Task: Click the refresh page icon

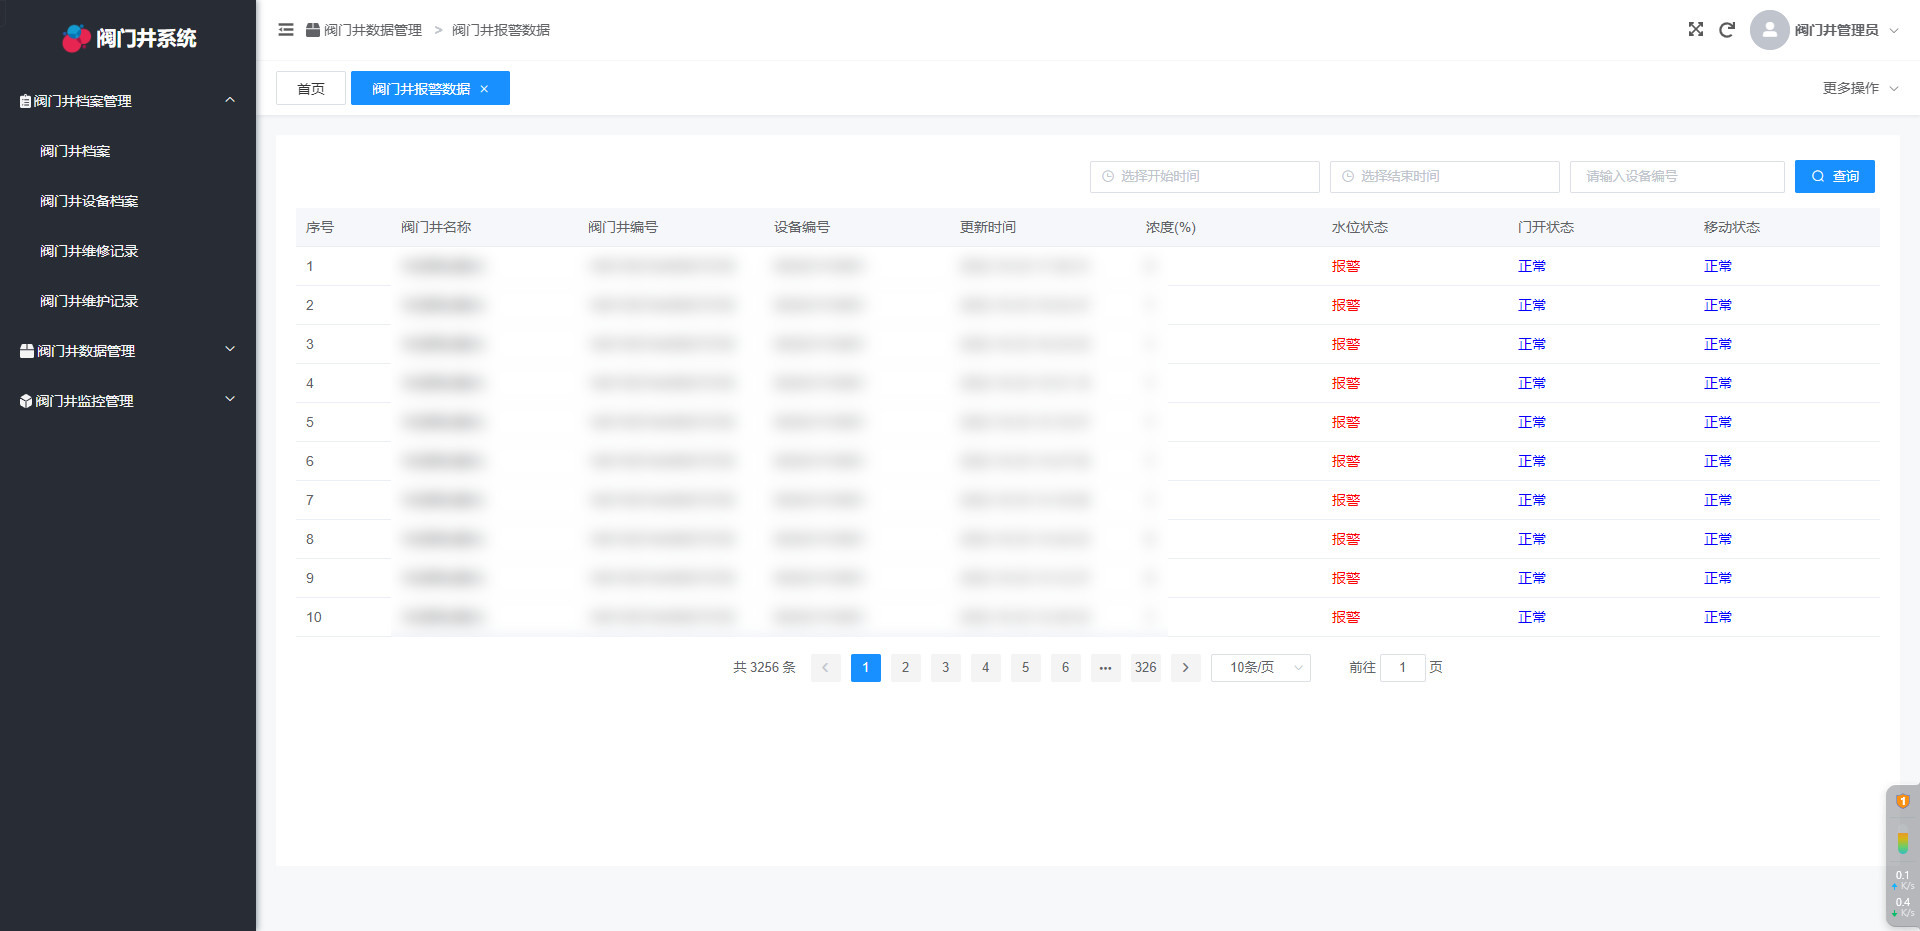Action: pos(1726,30)
